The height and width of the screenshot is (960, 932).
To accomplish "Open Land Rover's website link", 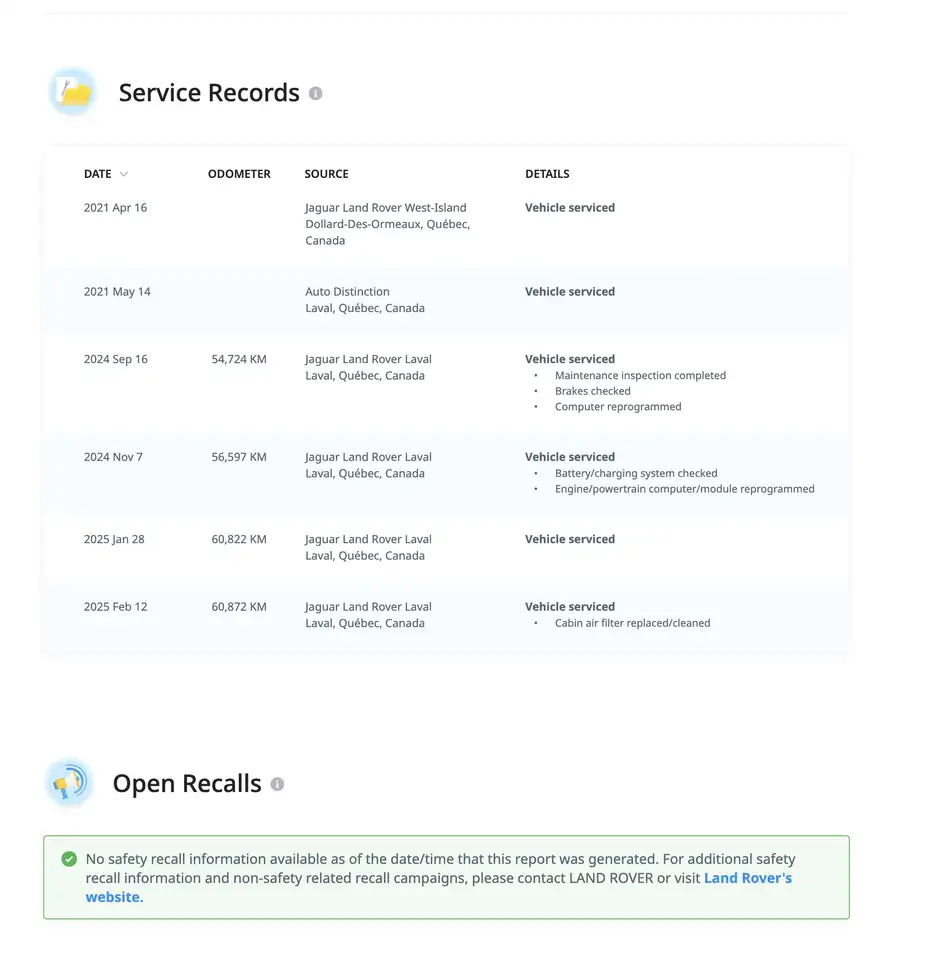I will tap(438, 887).
